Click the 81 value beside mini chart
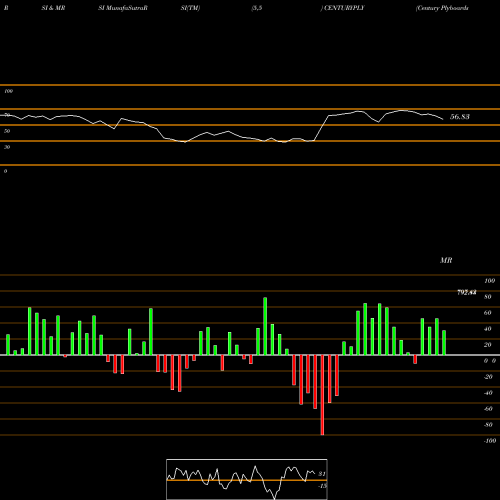 [x=322, y=474]
